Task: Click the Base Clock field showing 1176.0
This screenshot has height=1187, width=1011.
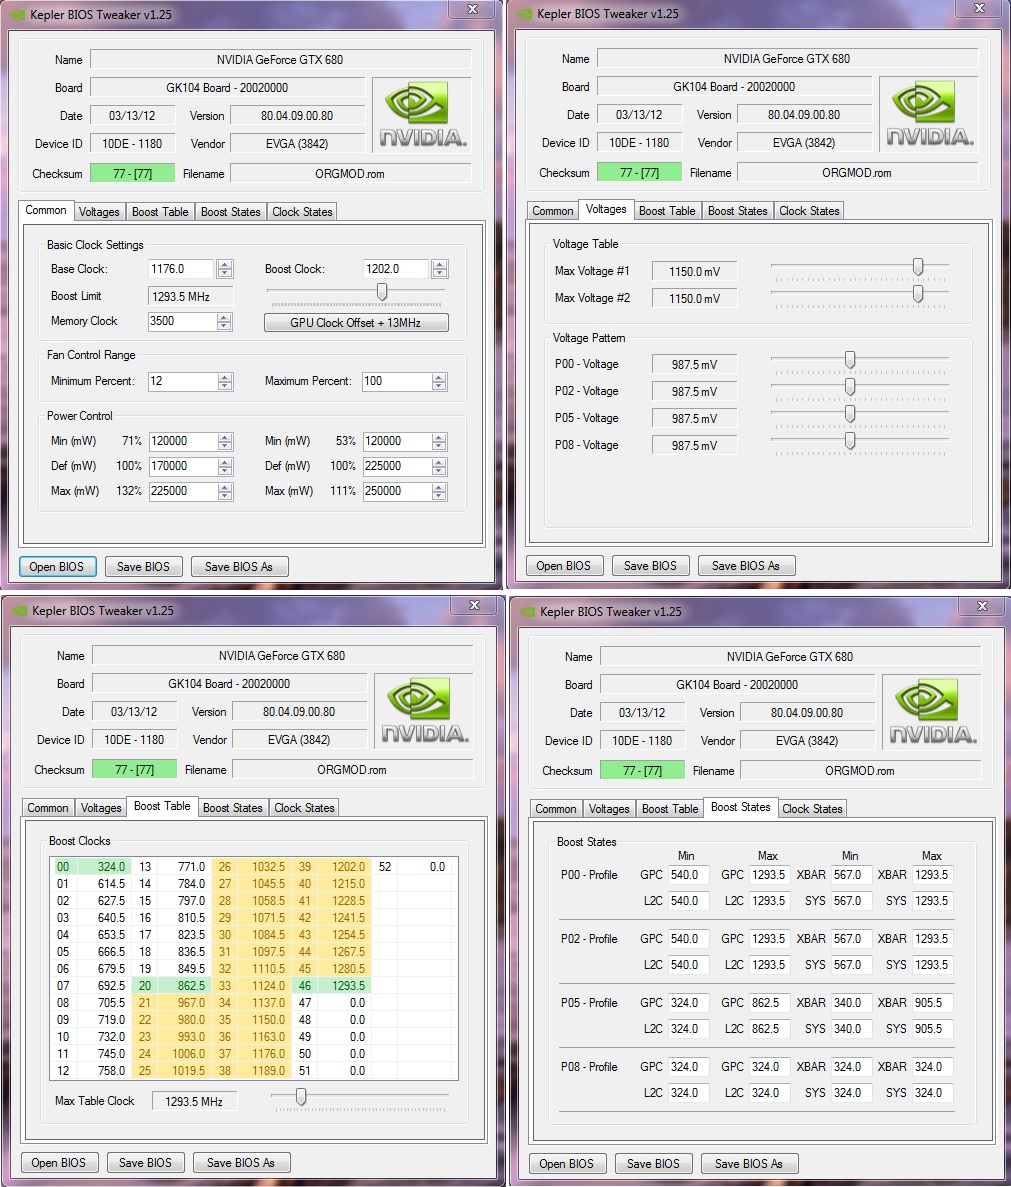Action: click(x=182, y=269)
